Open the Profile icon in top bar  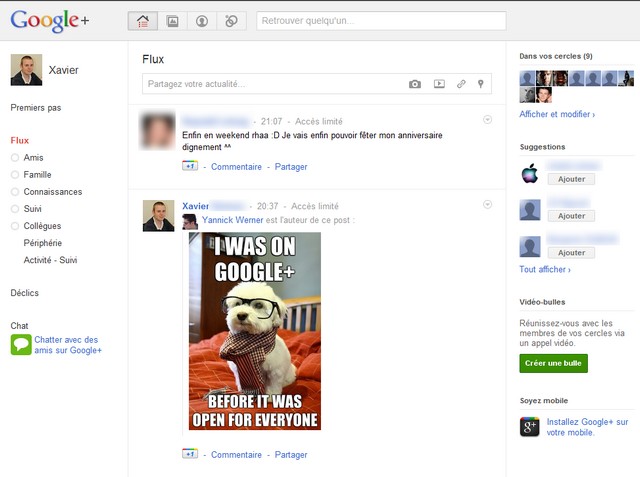click(202, 21)
